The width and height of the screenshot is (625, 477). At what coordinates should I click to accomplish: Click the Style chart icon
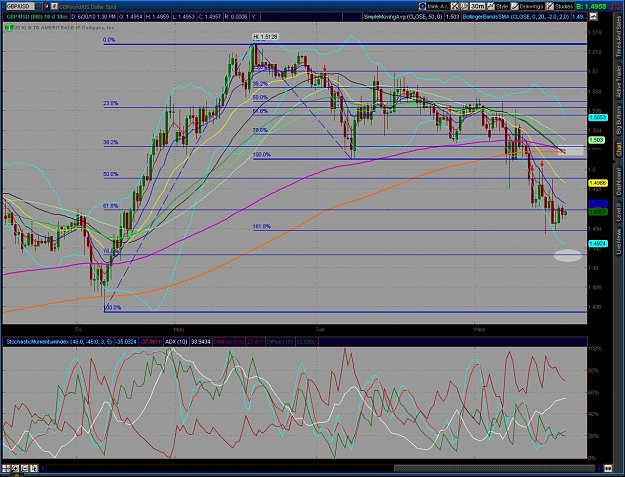[x=491, y=6]
